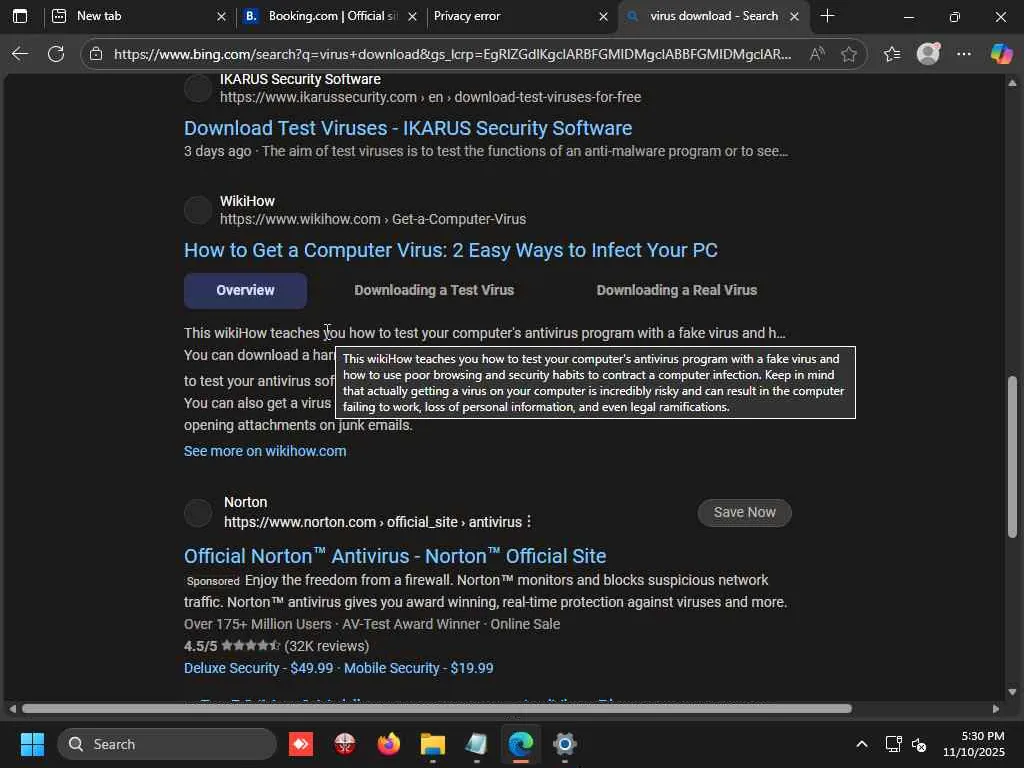The width and height of the screenshot is (1024, 768).
Task: Open Official Norton Antivirus site link
Action: click(x=394, y=556)
